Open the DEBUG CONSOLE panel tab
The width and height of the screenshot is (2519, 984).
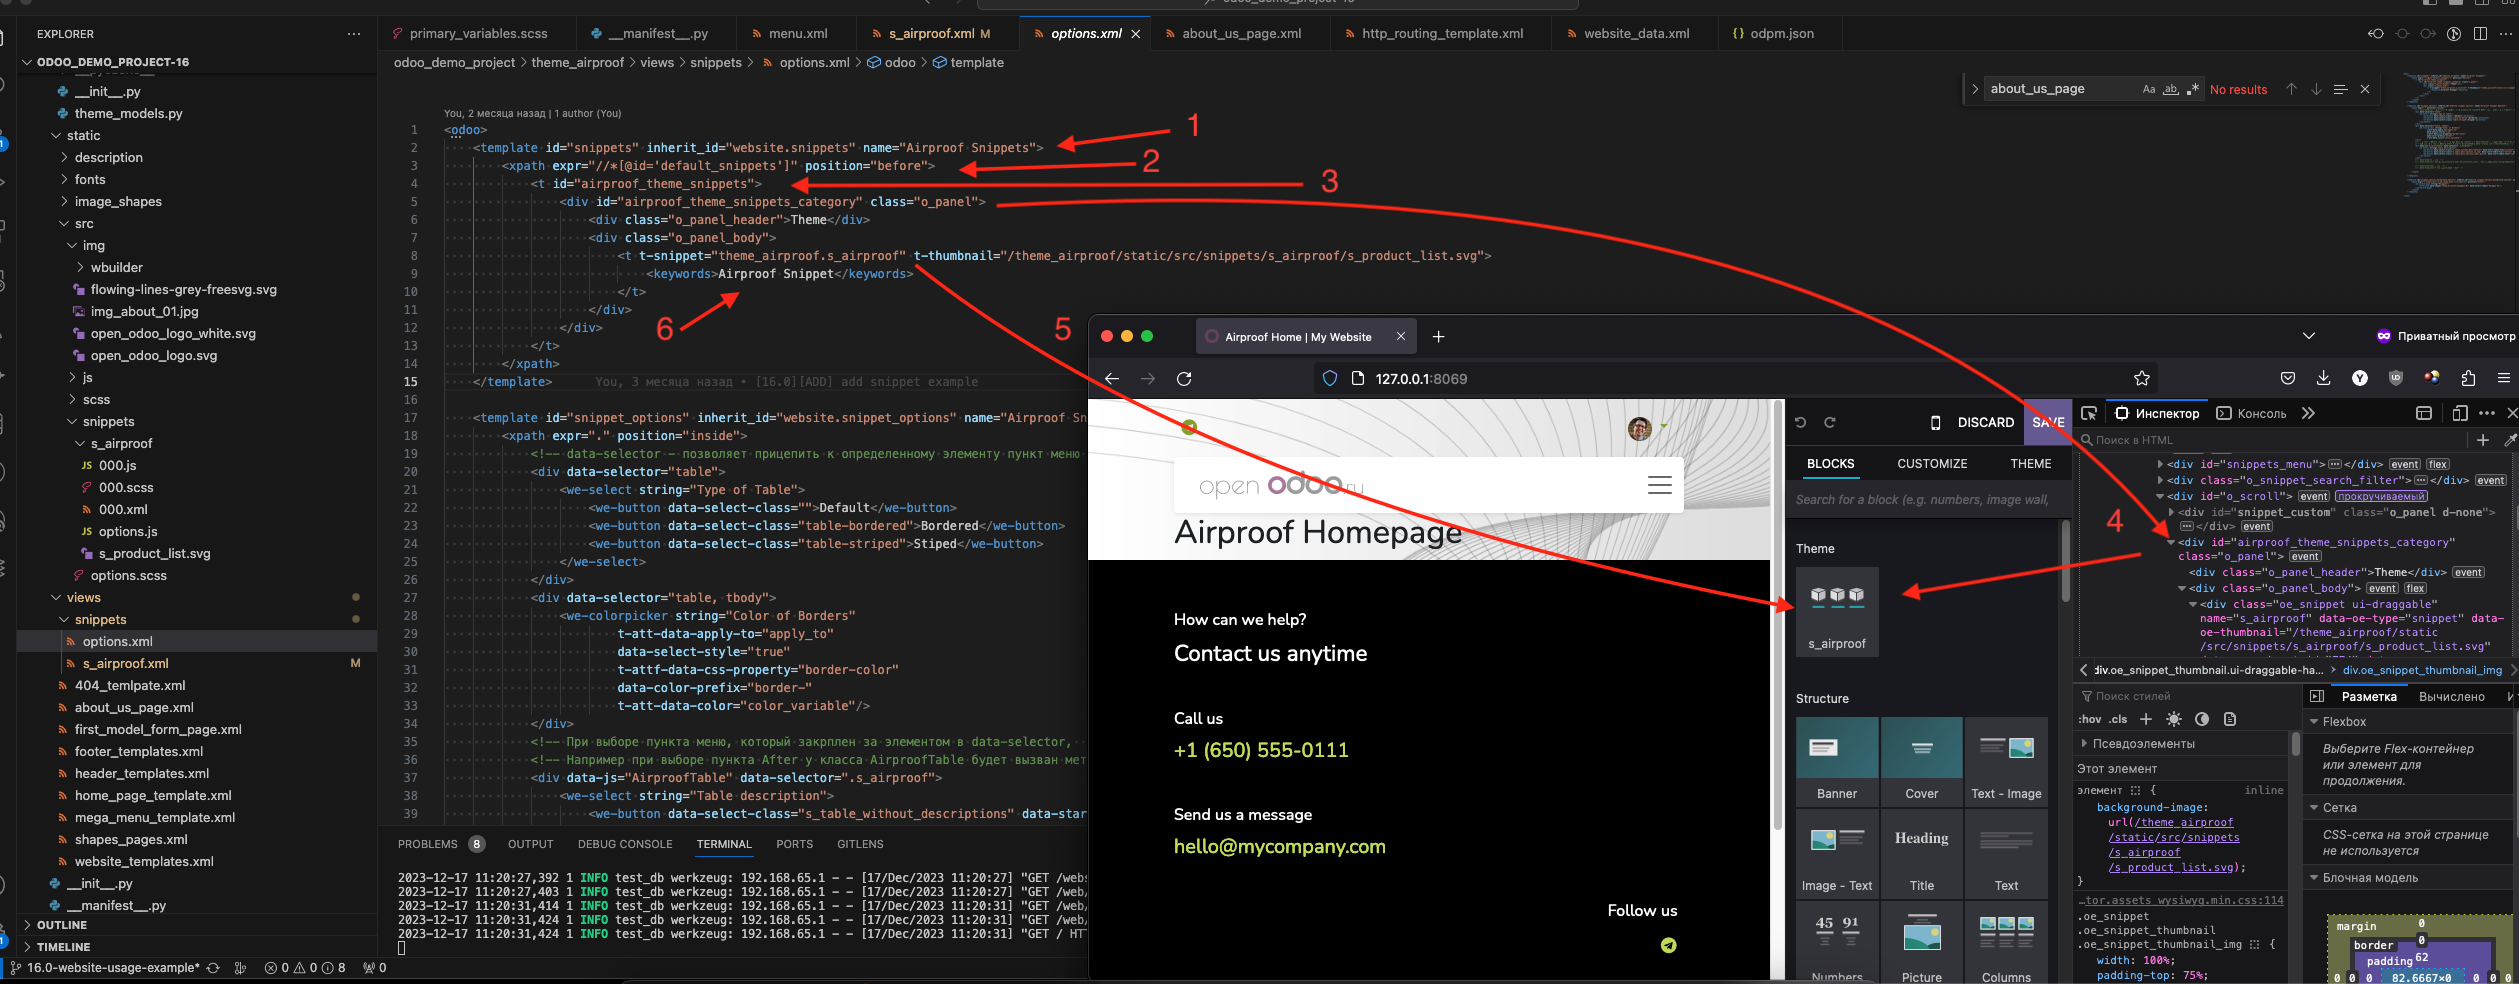pos(625,844)
